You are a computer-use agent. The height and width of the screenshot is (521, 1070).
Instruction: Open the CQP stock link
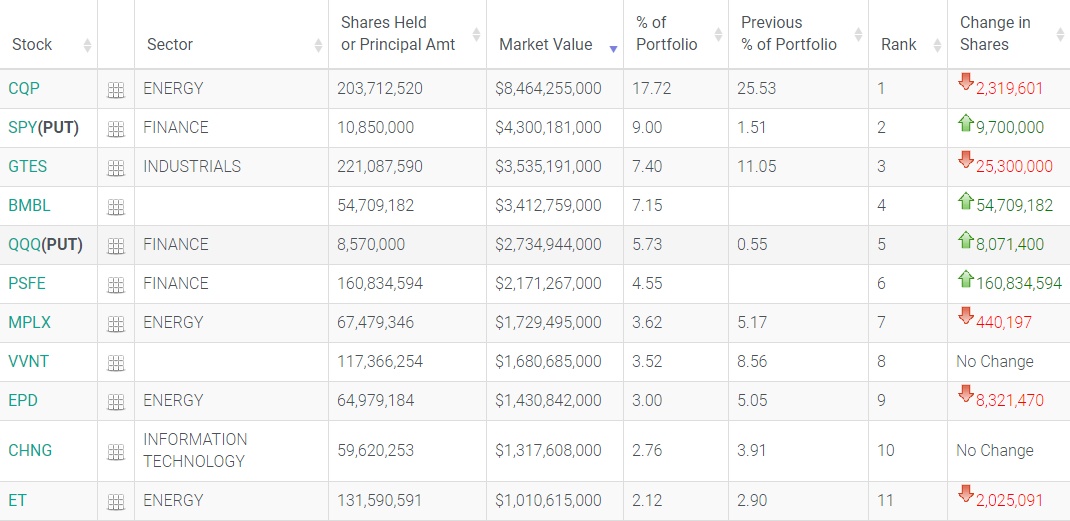(24, 88)
